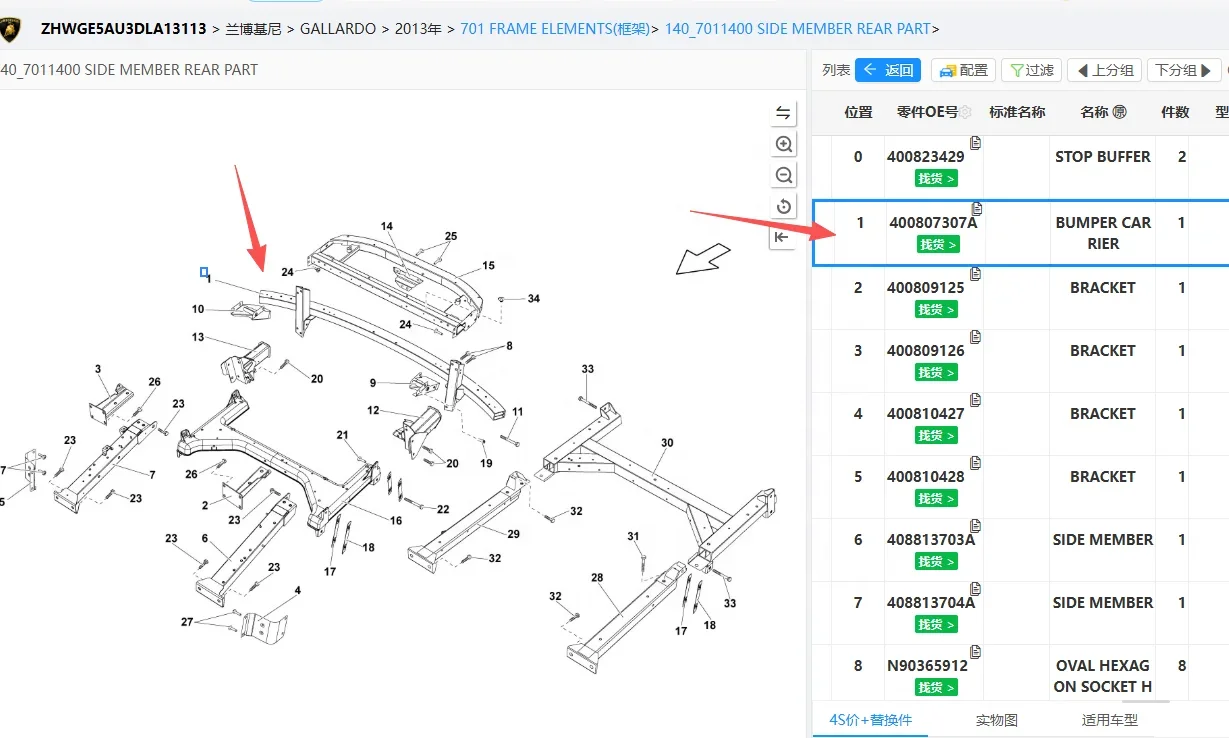This screenshot has height=738, width=1229.
Task: Click the 返回 back button
Action: (888, 70)
